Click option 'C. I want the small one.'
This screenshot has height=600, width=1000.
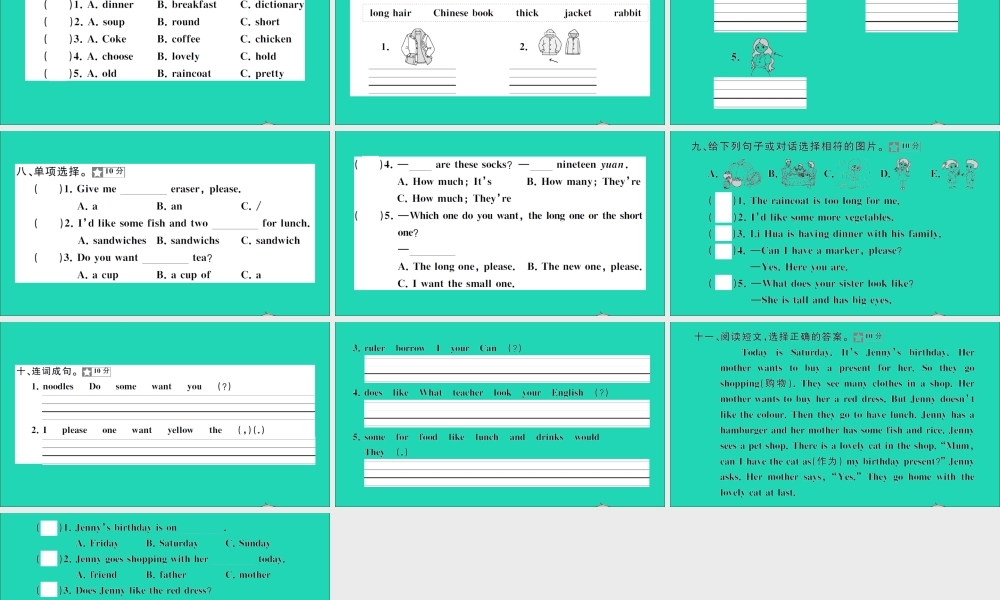point(455,284)
